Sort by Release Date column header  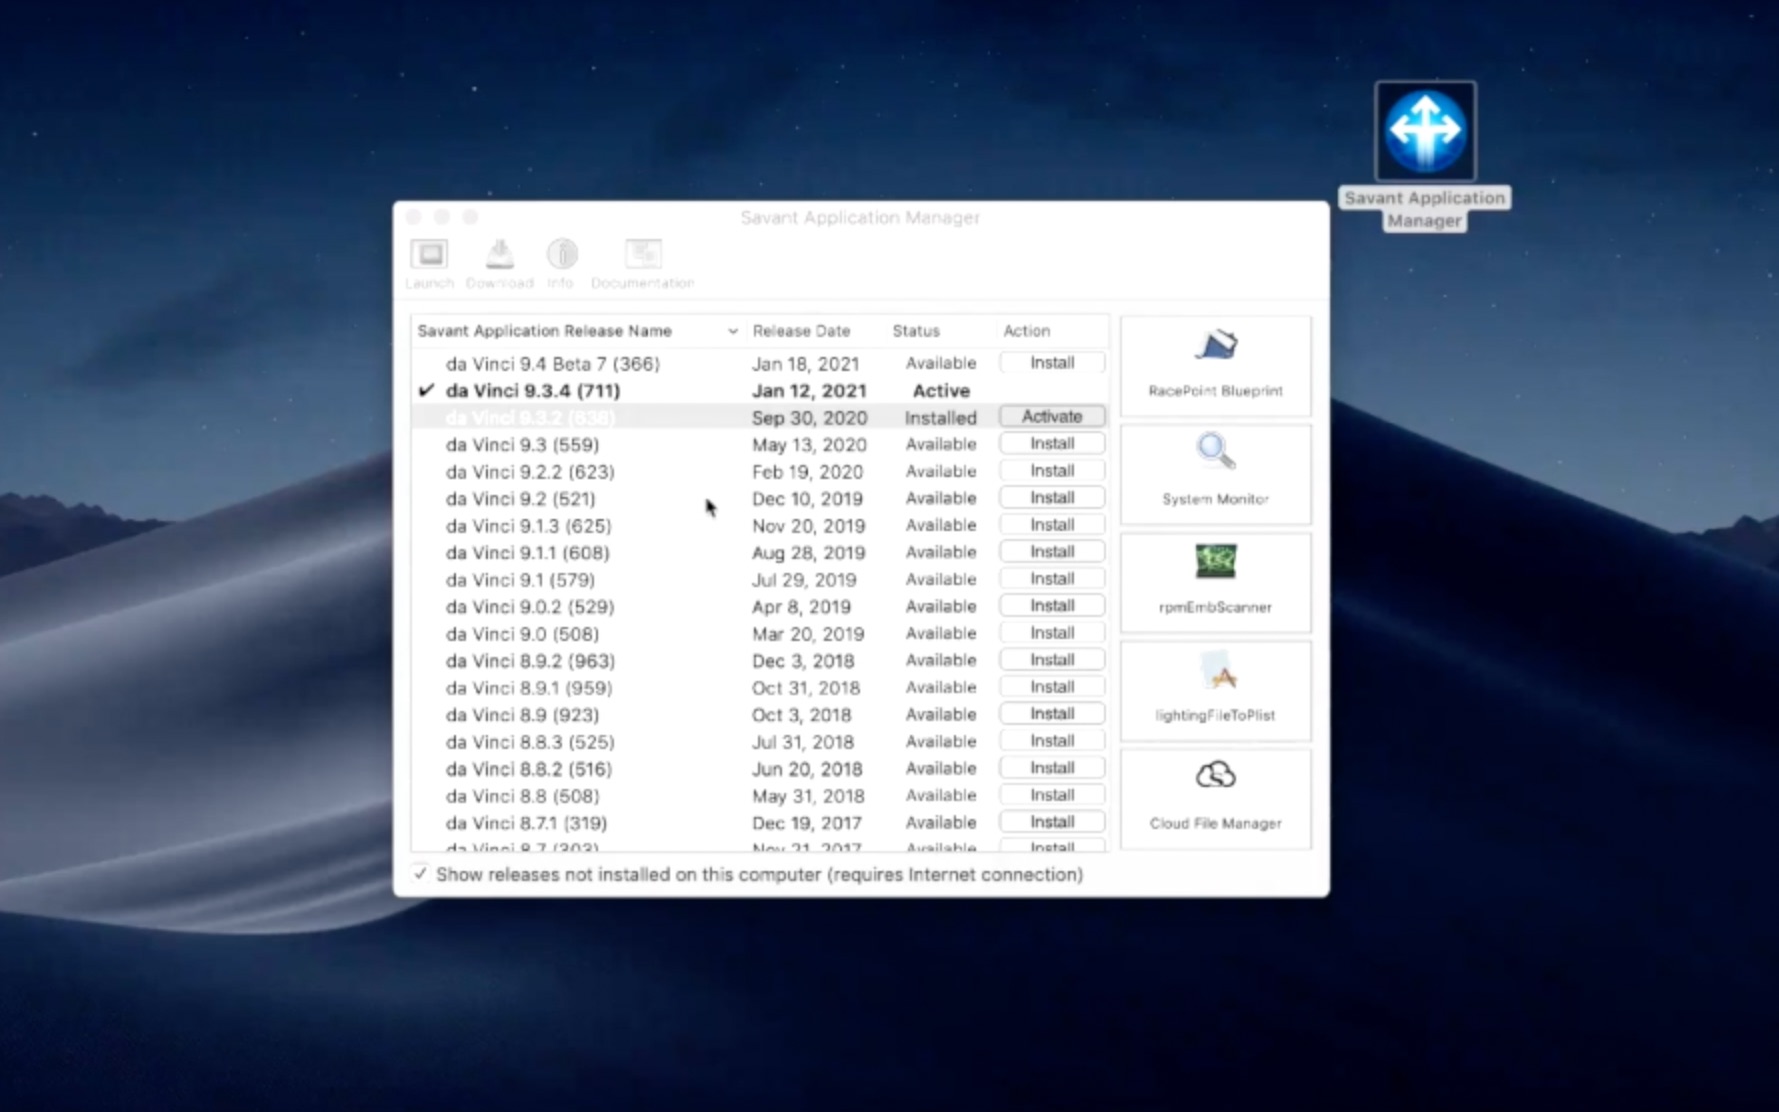pyautogui.click(x=801, y=331)
